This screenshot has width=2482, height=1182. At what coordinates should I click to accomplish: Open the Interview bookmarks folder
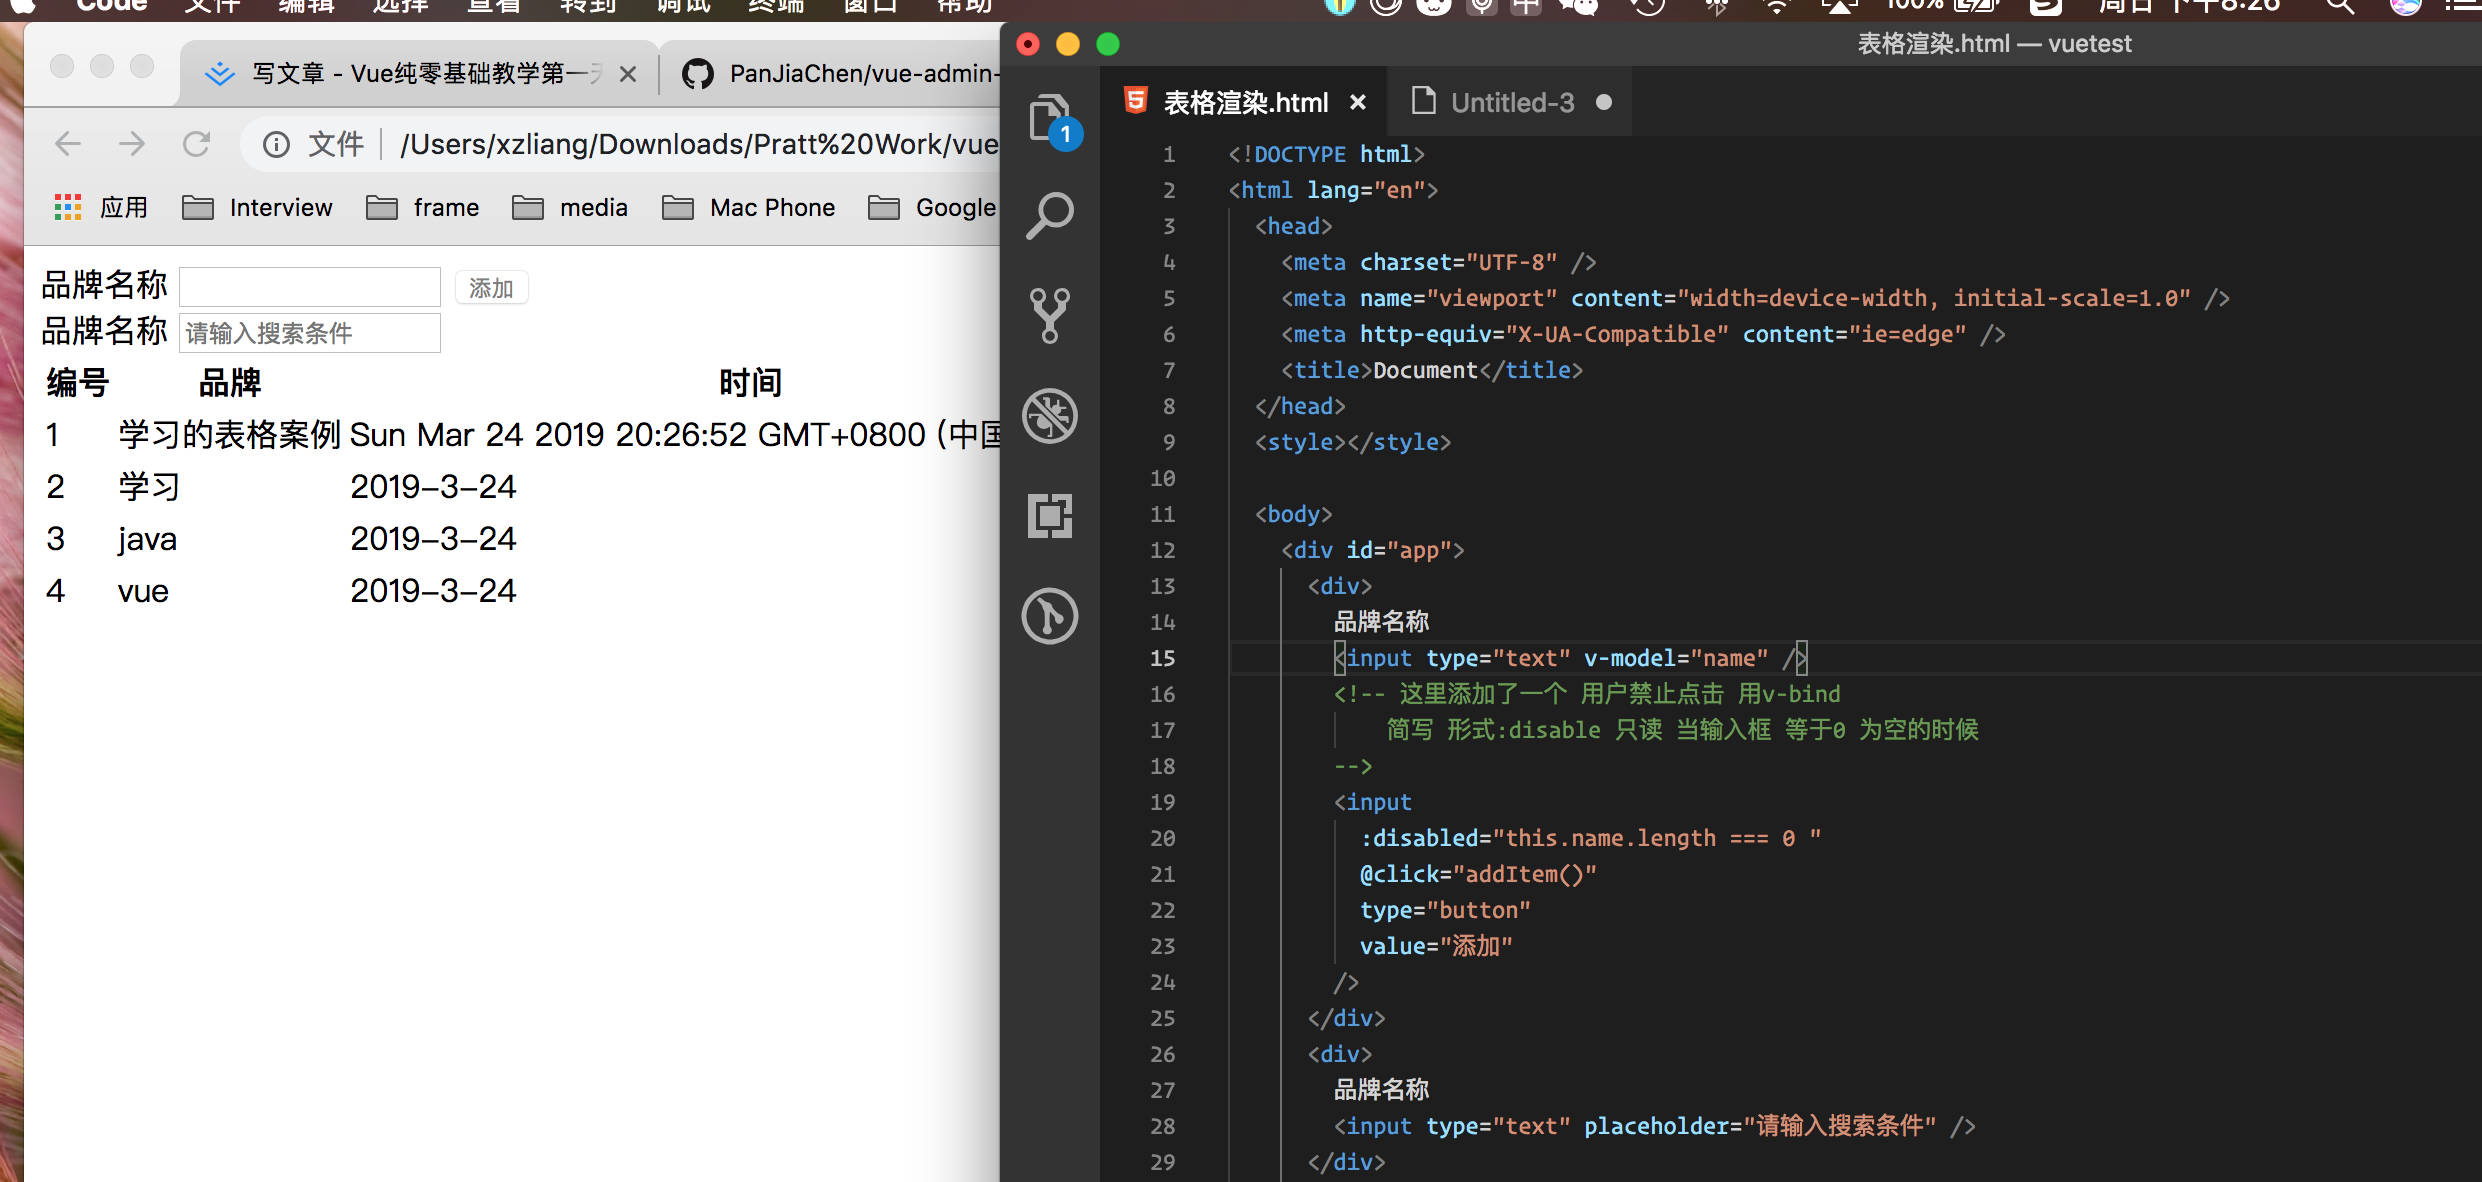tap(258, 207)
